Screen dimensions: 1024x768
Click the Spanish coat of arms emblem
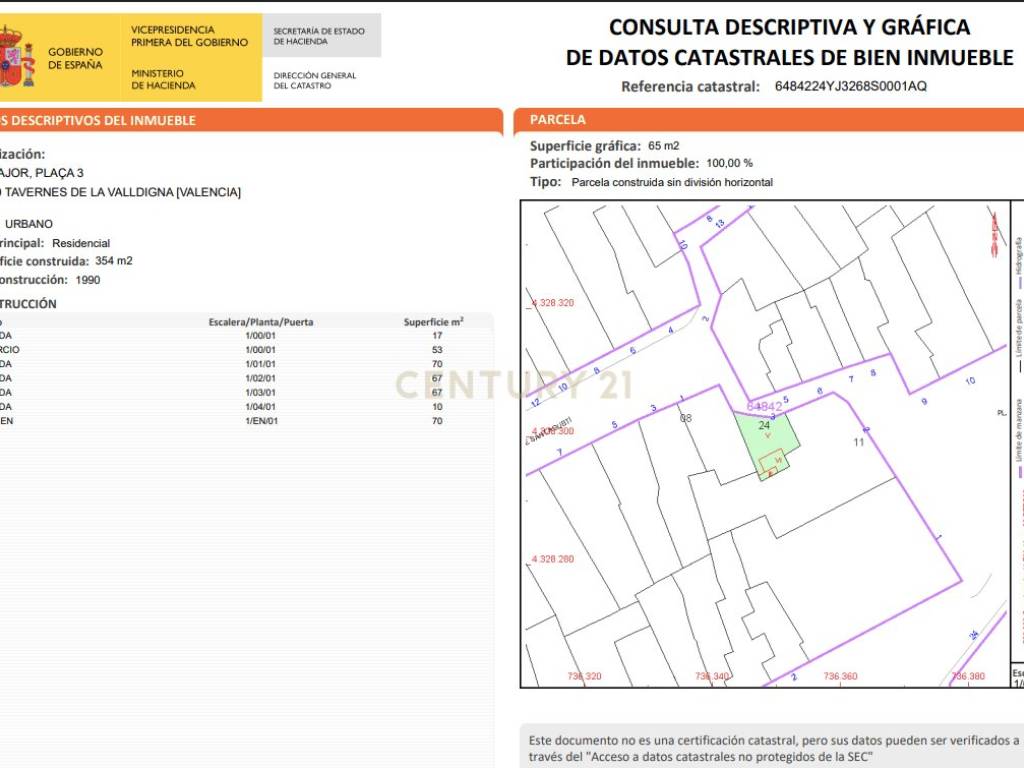coord(14,57)
